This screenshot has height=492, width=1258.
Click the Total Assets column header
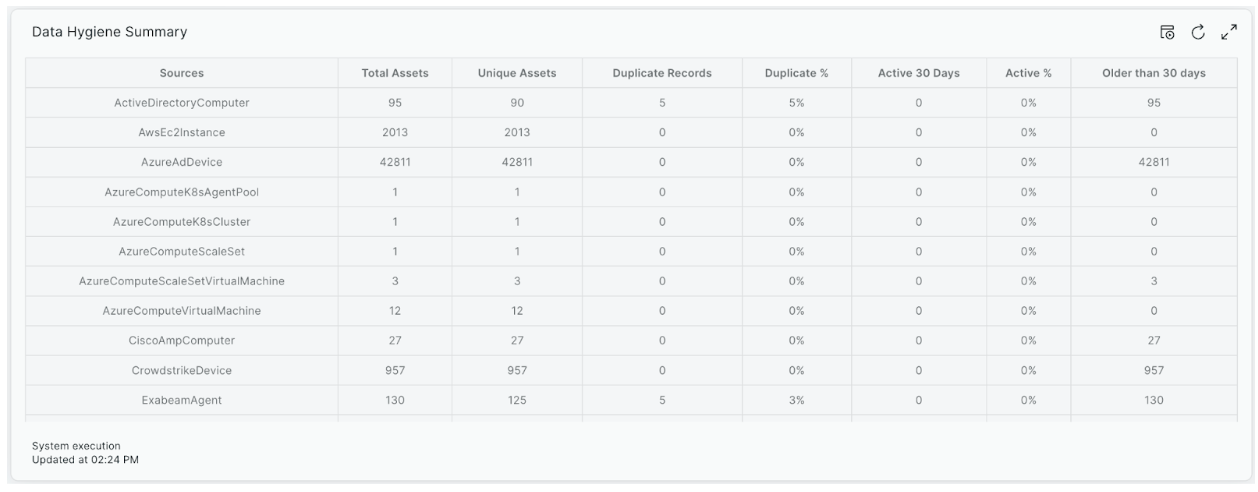click(395, 73)
